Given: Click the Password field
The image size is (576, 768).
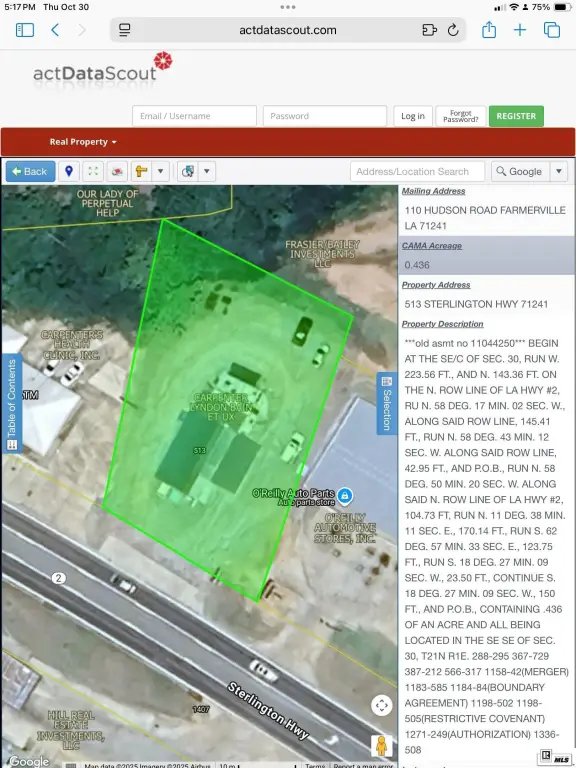Looking at the screenshot, I should click(325, 116).
